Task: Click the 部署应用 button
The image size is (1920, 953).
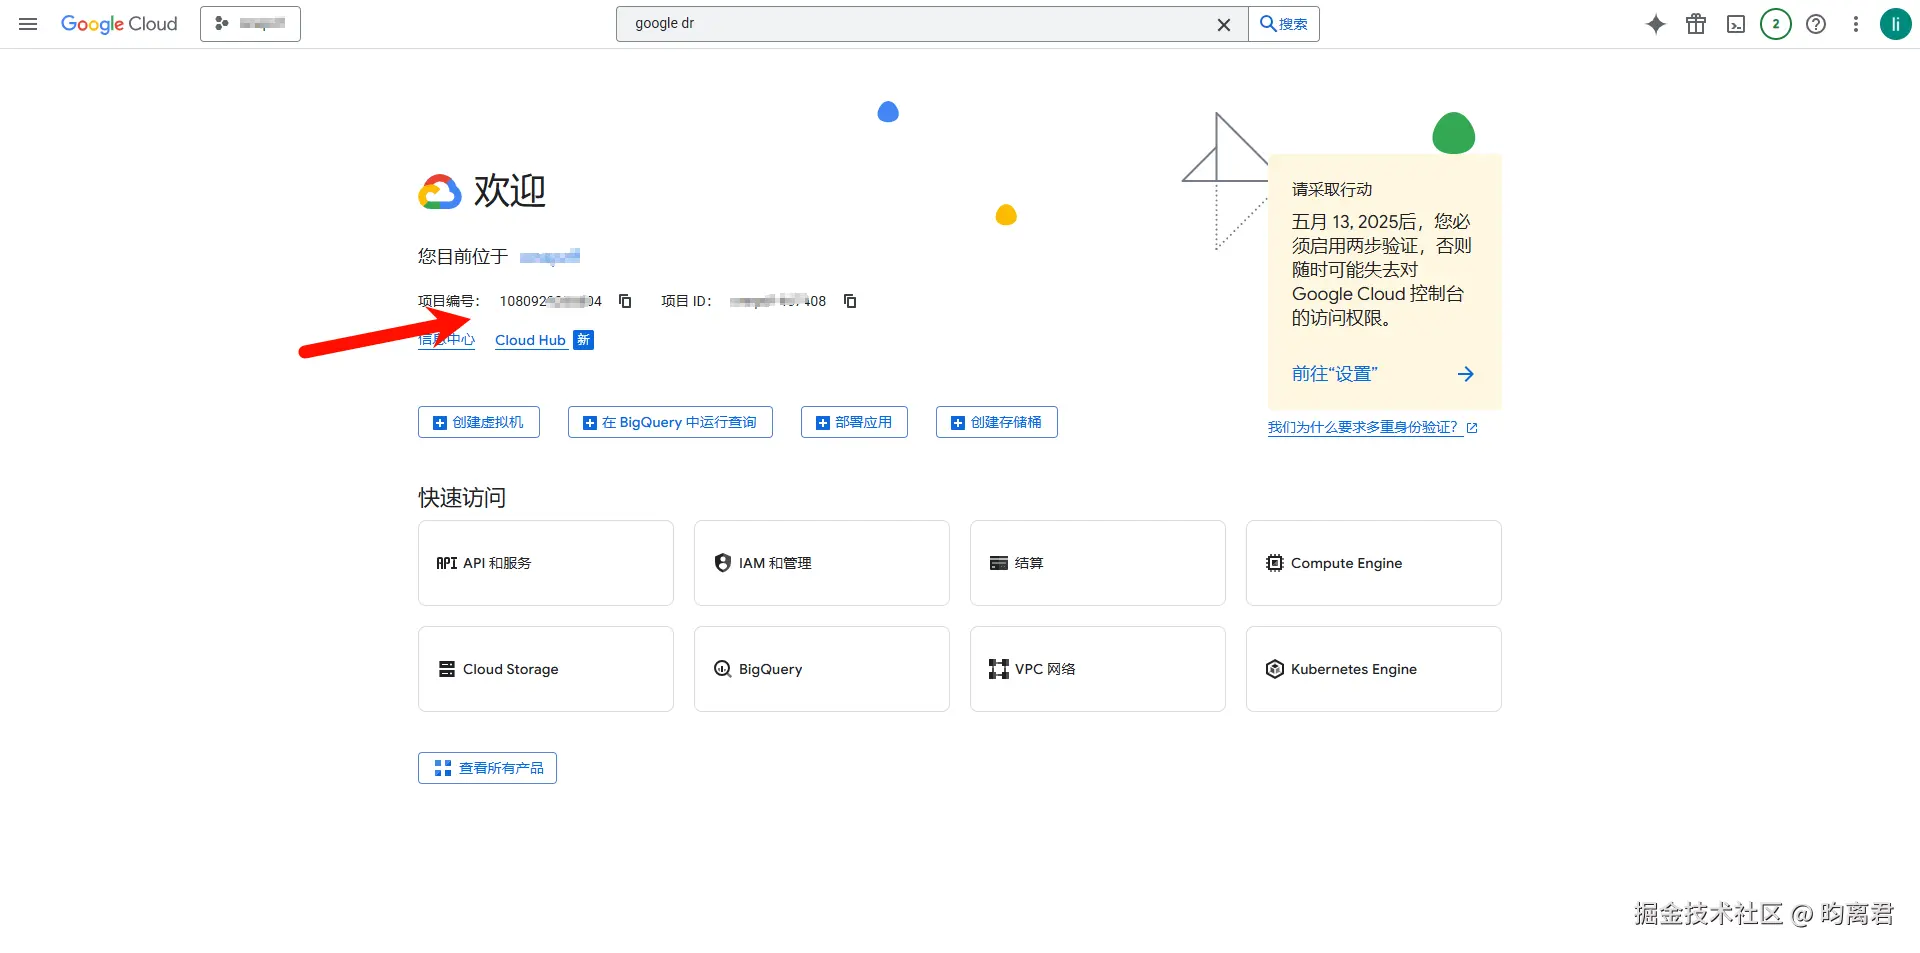Action: (854, 422)
